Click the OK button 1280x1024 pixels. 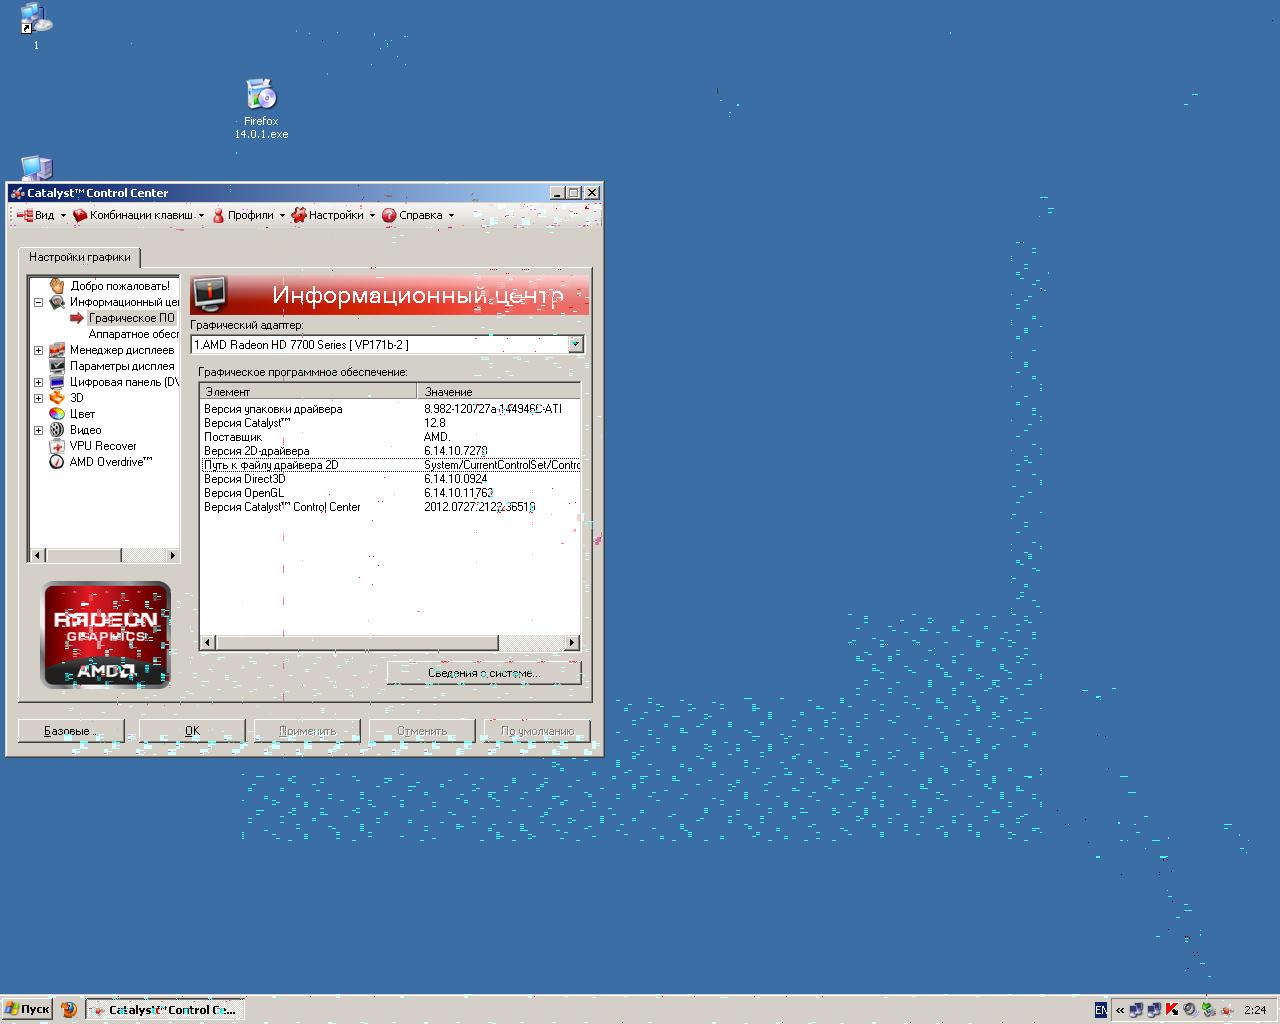[192, 731]
